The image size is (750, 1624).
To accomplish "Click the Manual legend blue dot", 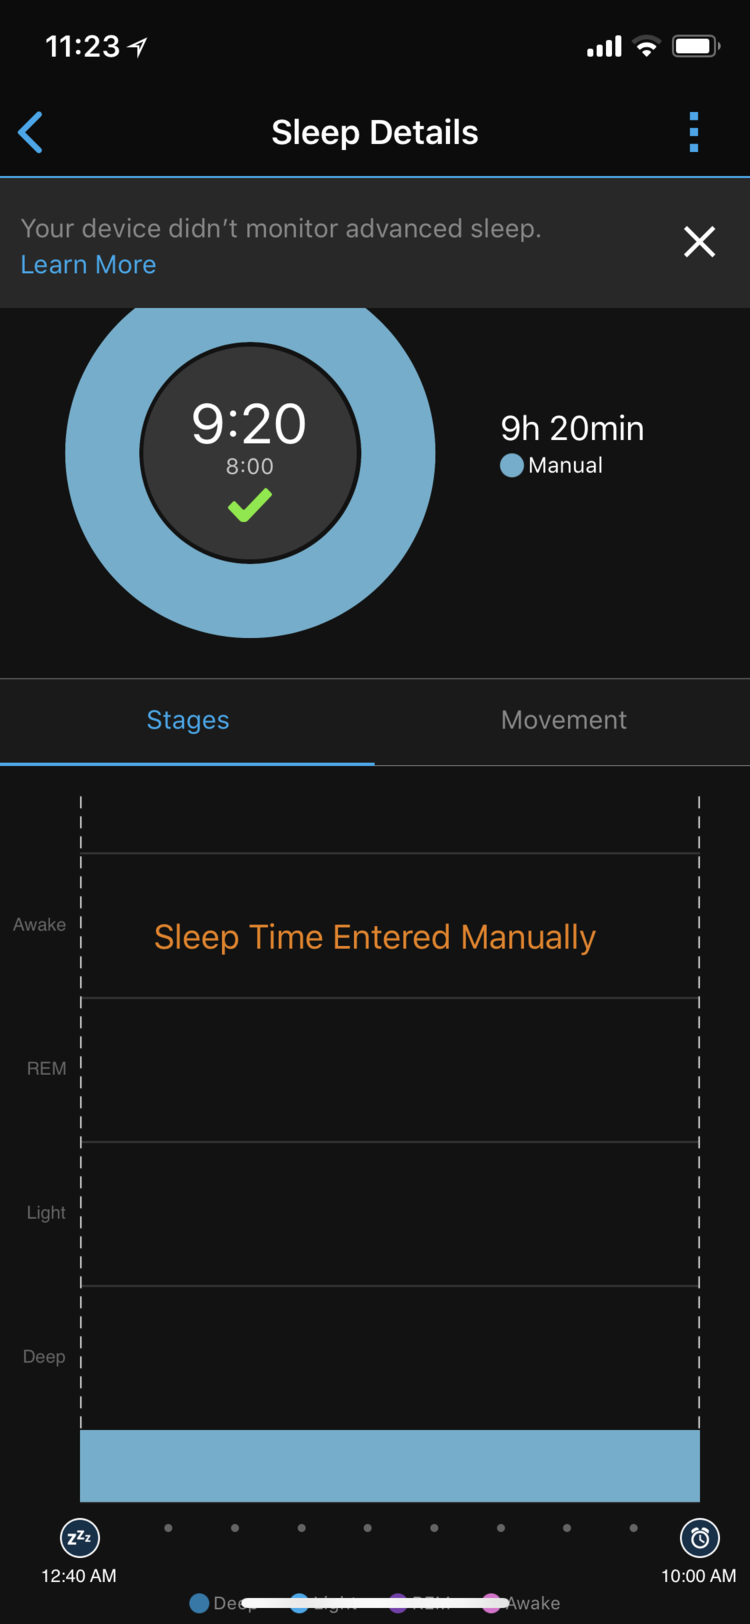I will pyautogui.click(x=511, y=466).
